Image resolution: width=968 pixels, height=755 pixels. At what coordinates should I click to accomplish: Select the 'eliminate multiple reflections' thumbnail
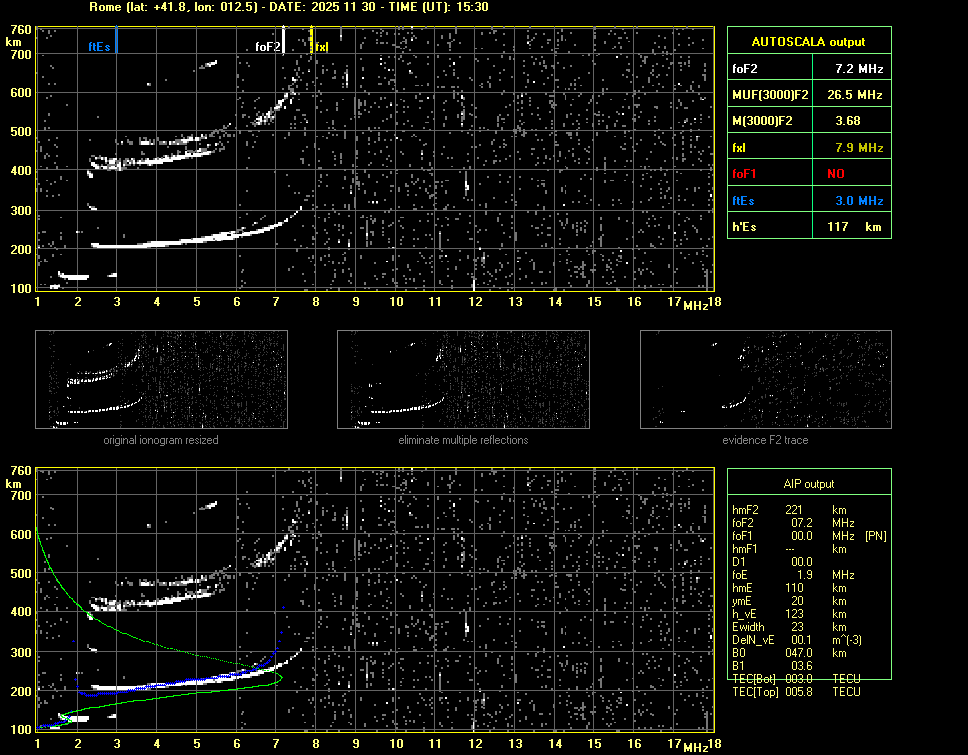coord(463,380)
